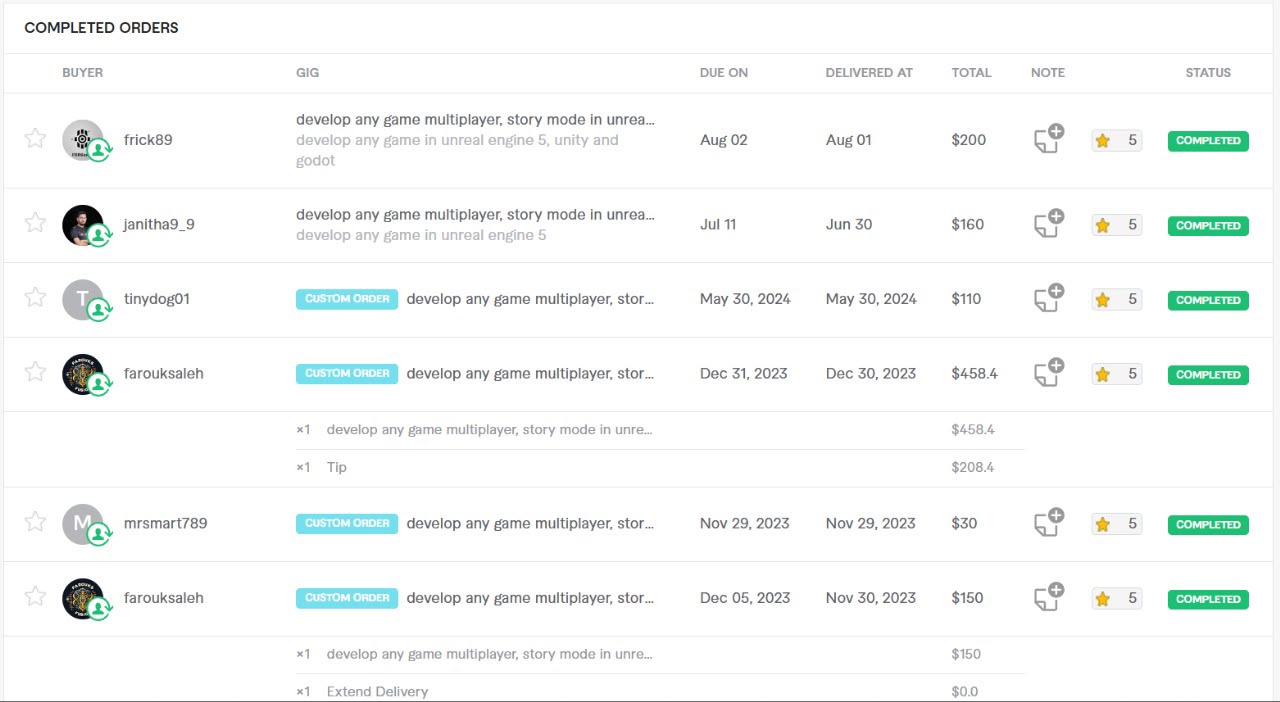Screen dimensions: 1280x702
Task: Open buyer tinydog01's username
Action: point(156,298)
